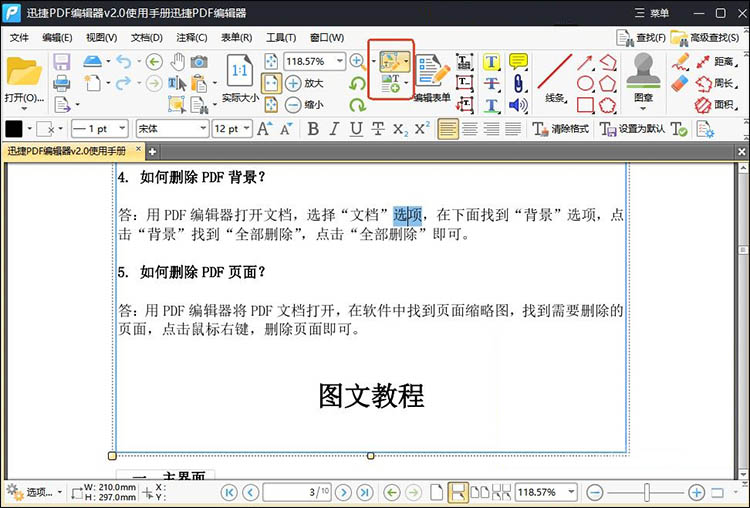Viewport: 750px width, 508px height.
Task: Click the Redo arrow icon
Action: (x=123, y=83)
